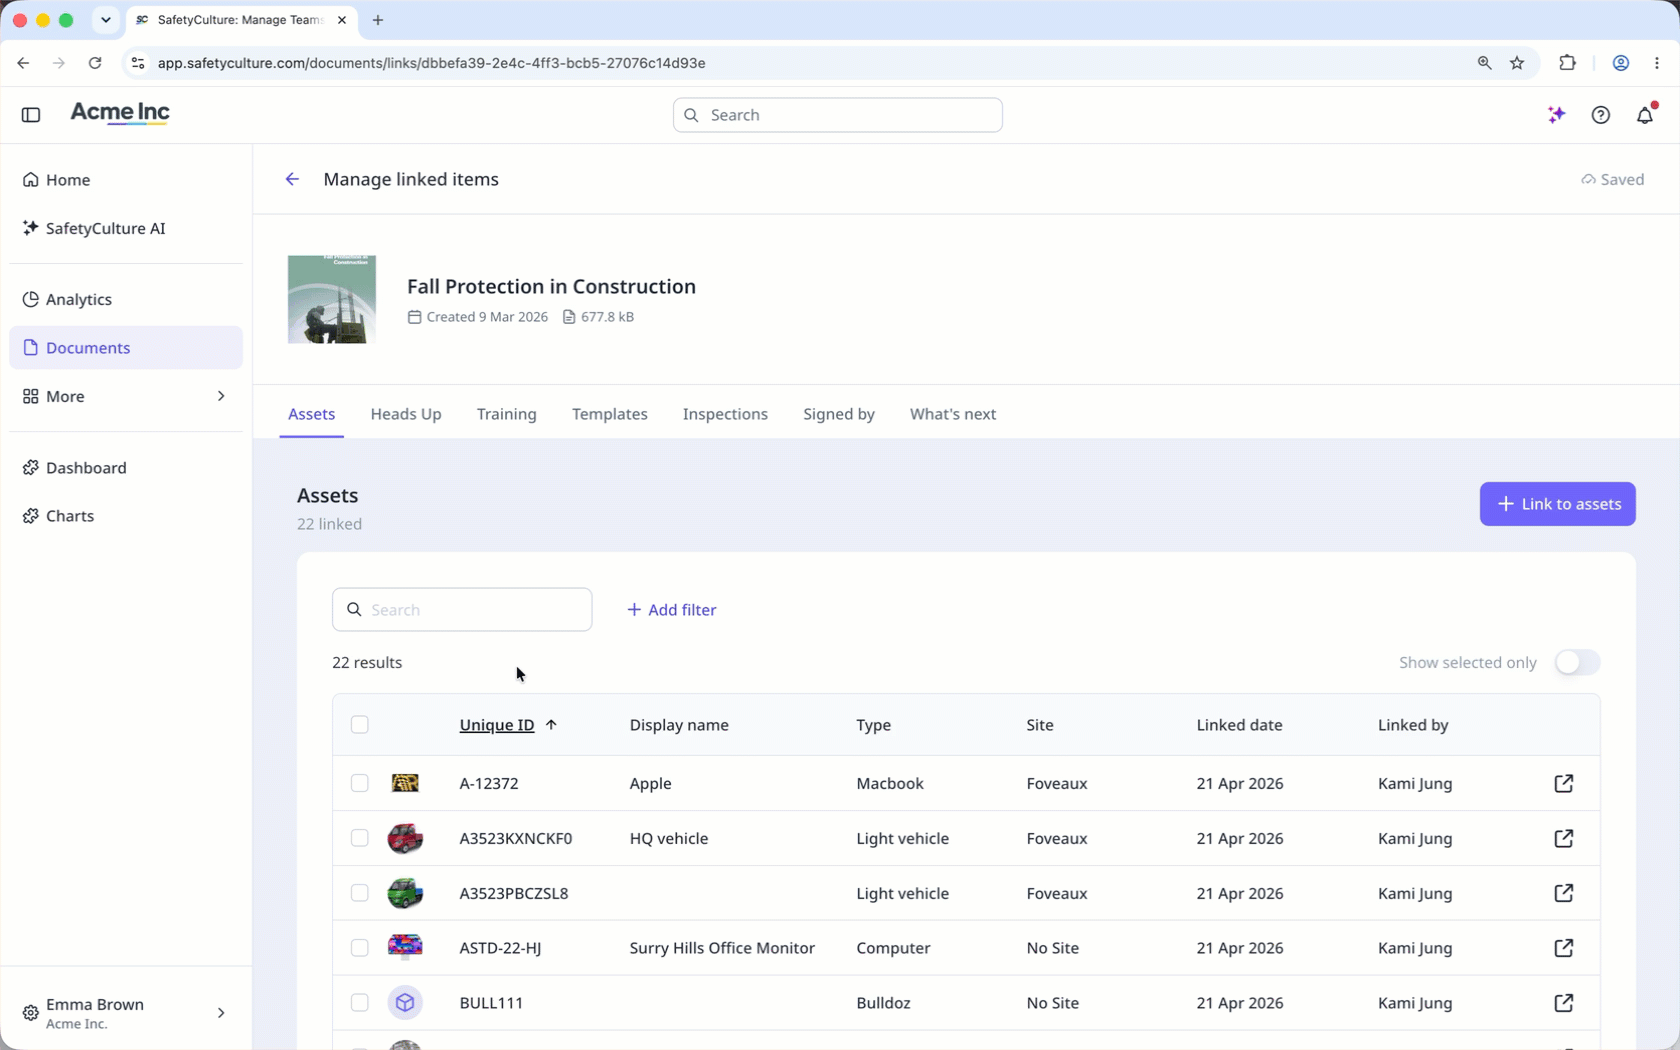Open Chrome three-dot menu
The image size is (1680, 1050).
point(1657,63)
